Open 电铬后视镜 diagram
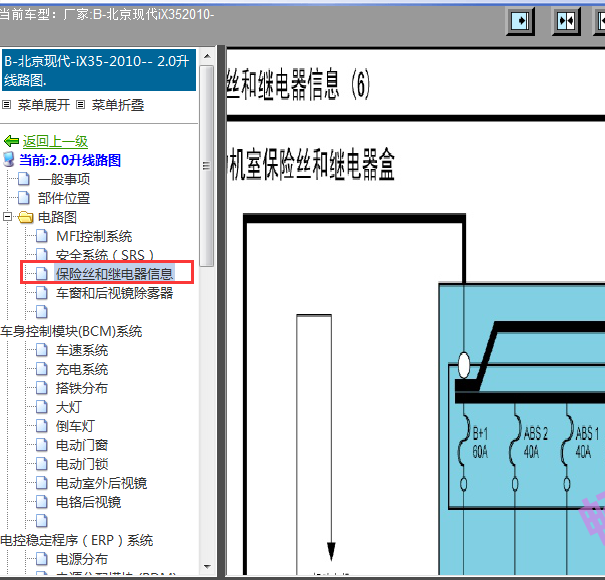Viewport: 605px width, 580px height. pyautogui.click(x=88, y=502)
